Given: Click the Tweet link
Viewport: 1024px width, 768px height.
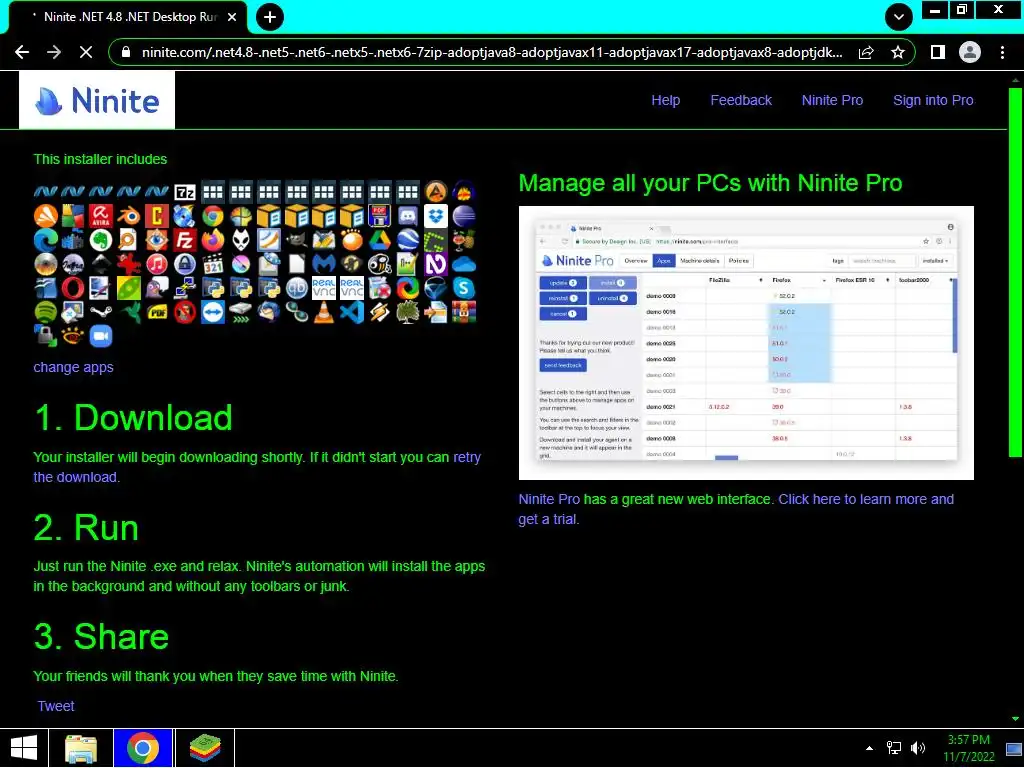Looking at the screenshot, I should coord(56,706).
